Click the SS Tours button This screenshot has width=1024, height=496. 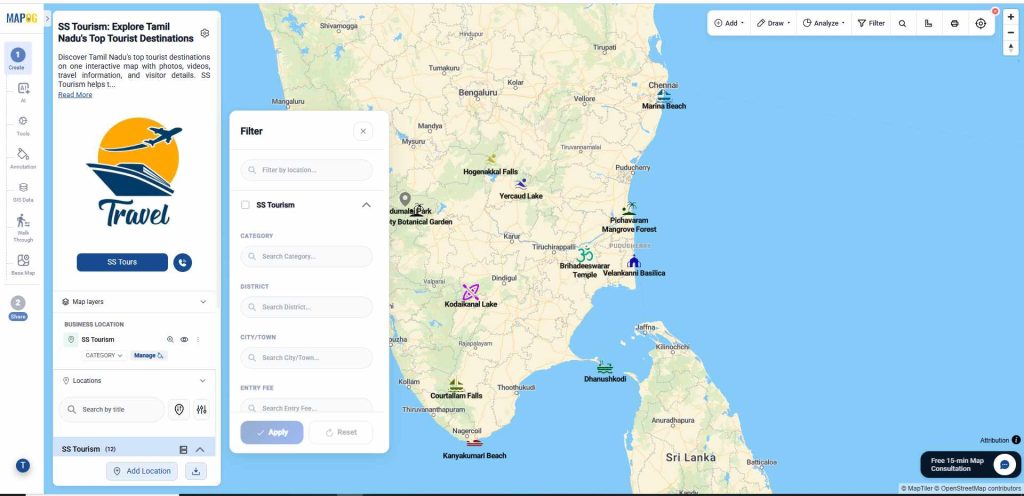coord(122,262)
